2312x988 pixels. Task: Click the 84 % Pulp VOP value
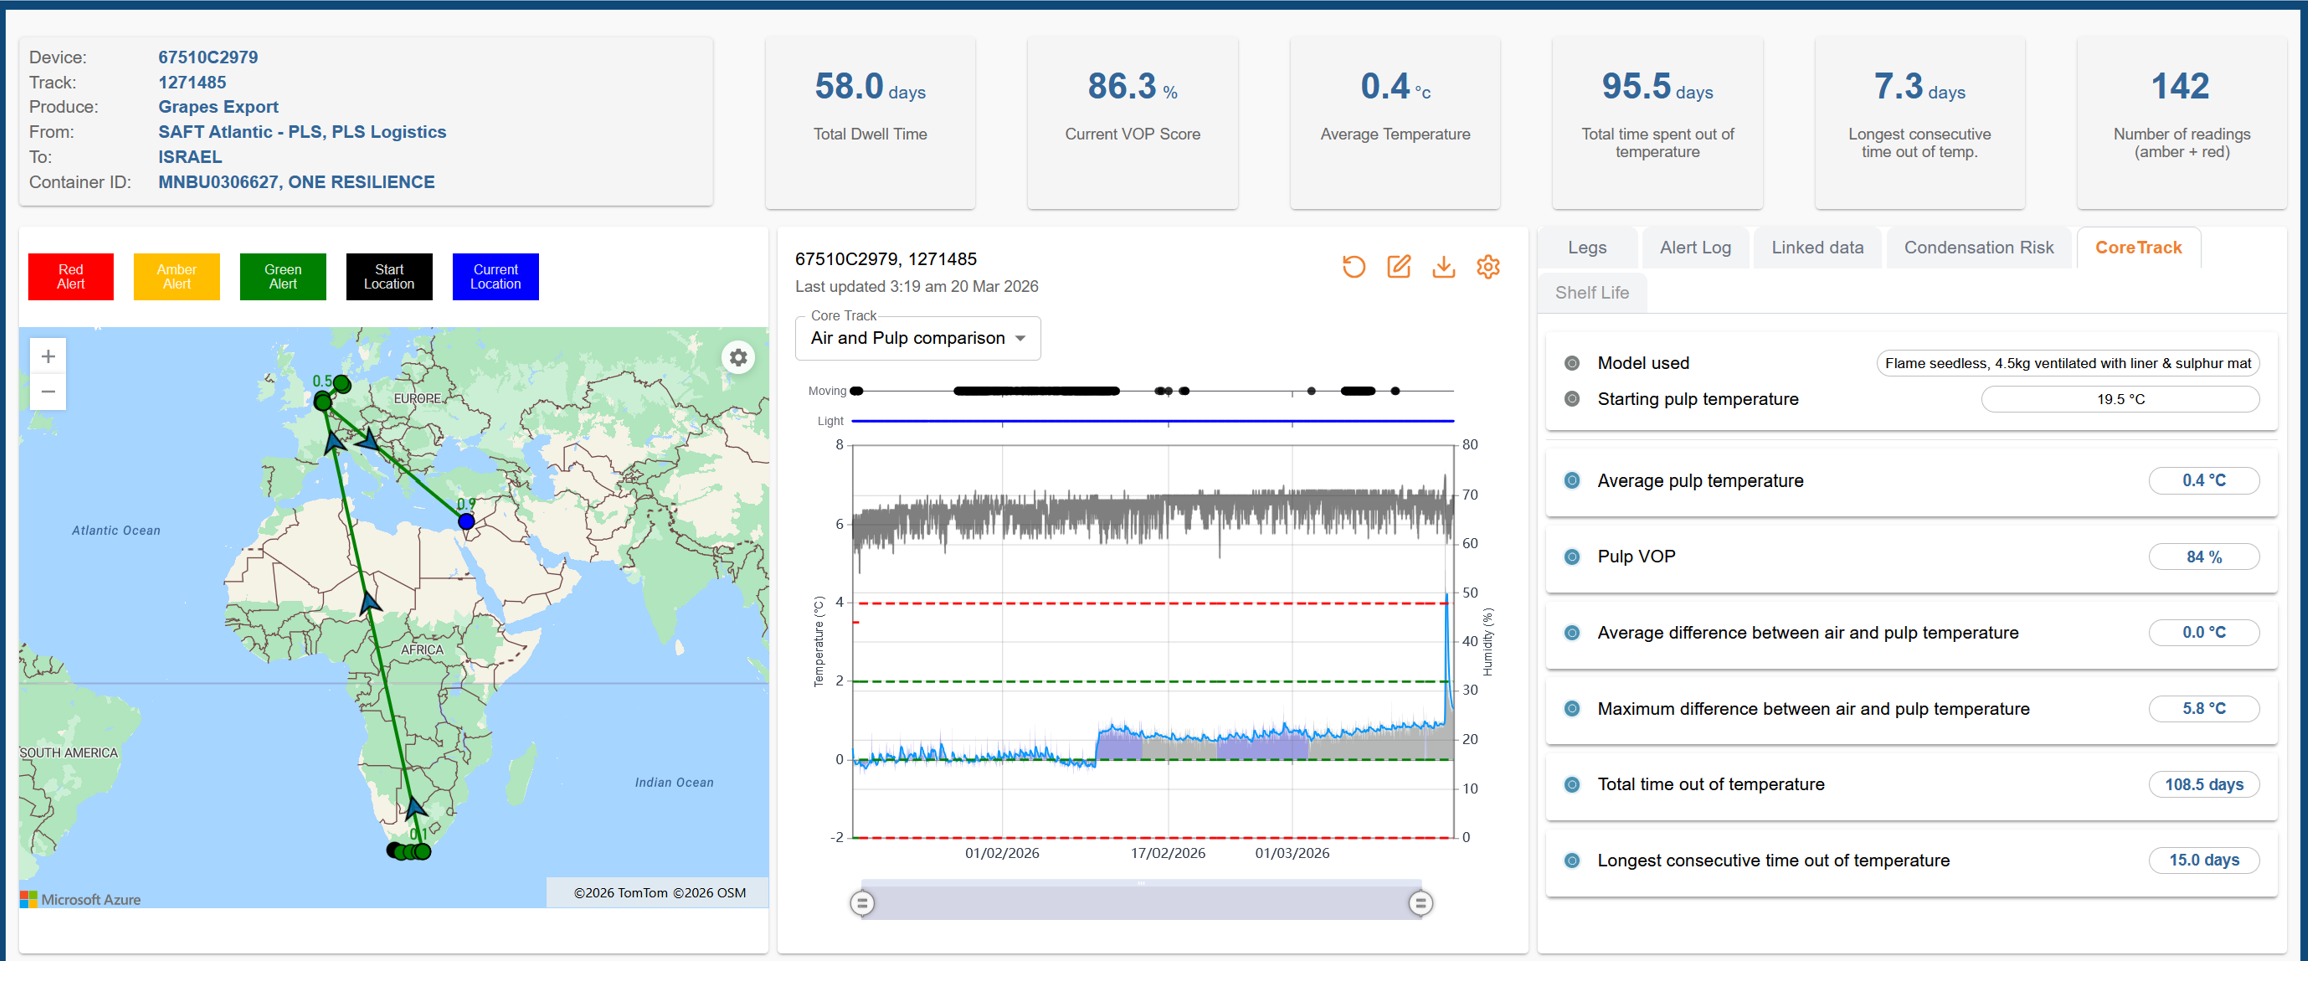click(2204, 557)
